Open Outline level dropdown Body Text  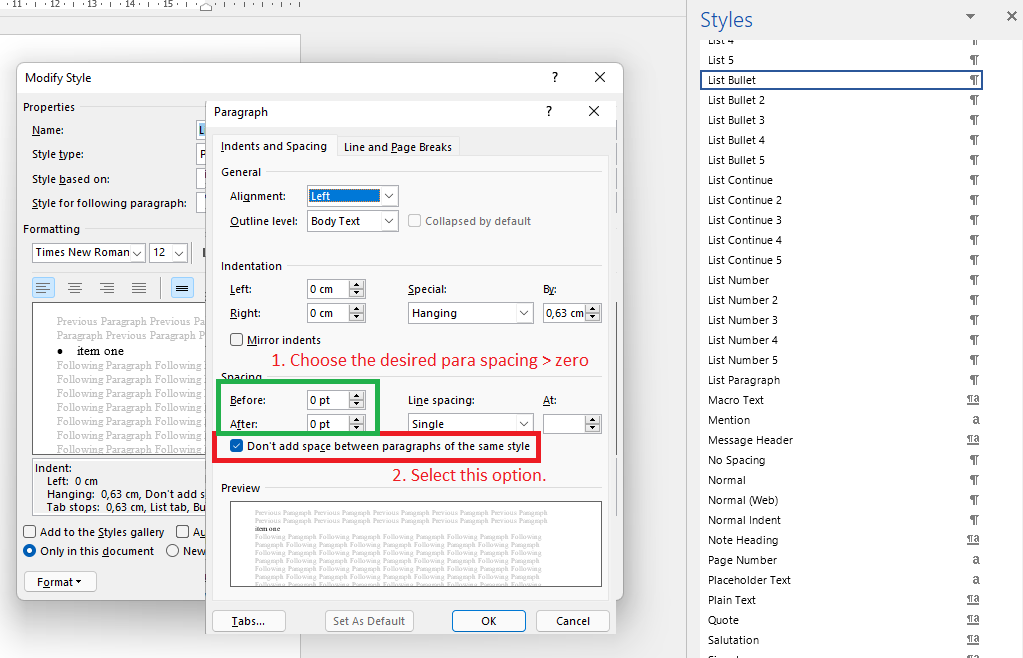[389, 221]
